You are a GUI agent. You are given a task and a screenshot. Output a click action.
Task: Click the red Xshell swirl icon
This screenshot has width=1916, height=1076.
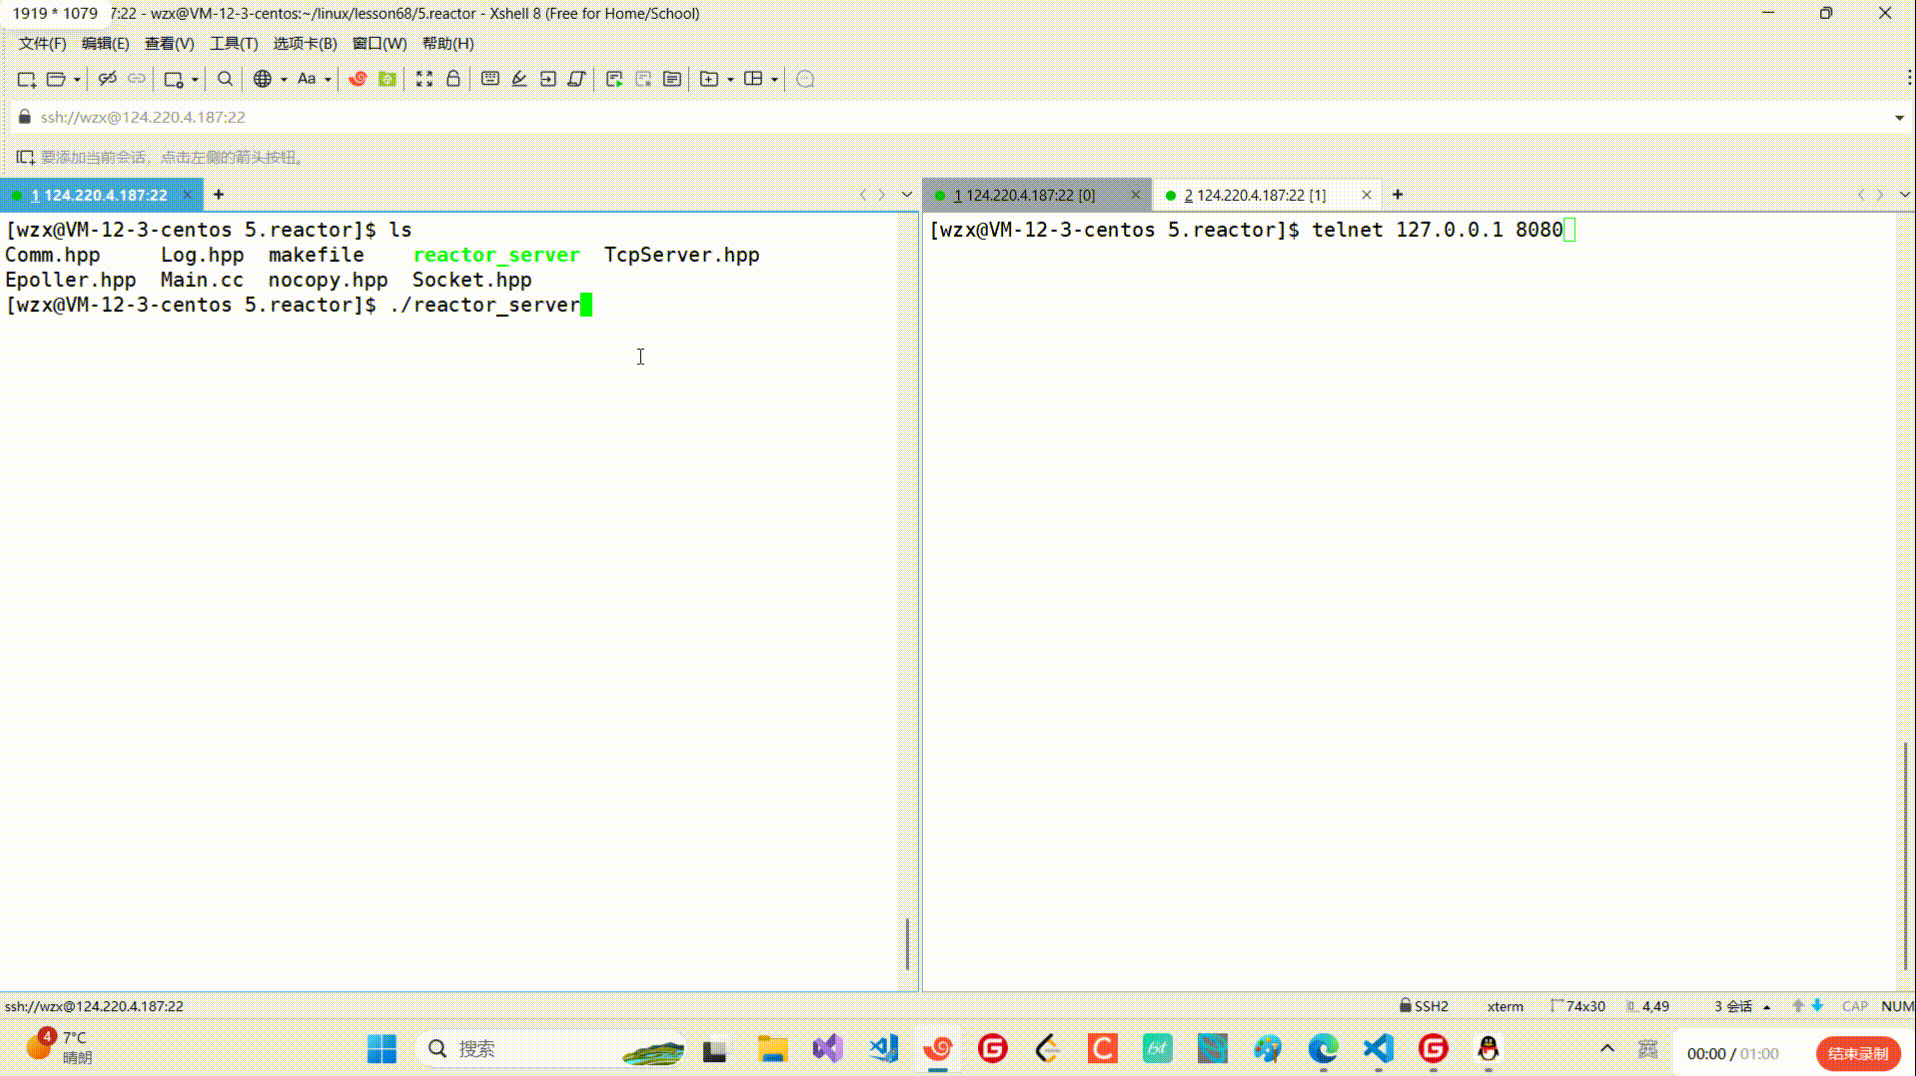click(357, 79)
